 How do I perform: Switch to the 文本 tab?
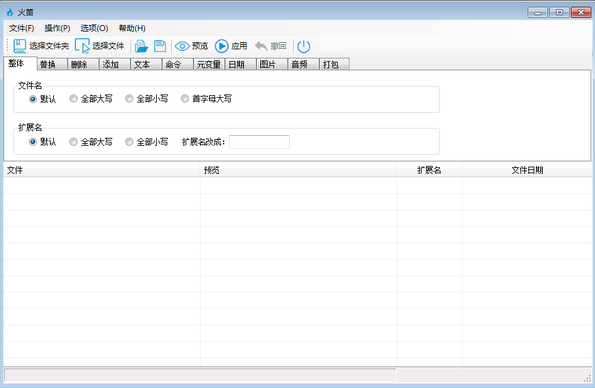coord(146,65)
